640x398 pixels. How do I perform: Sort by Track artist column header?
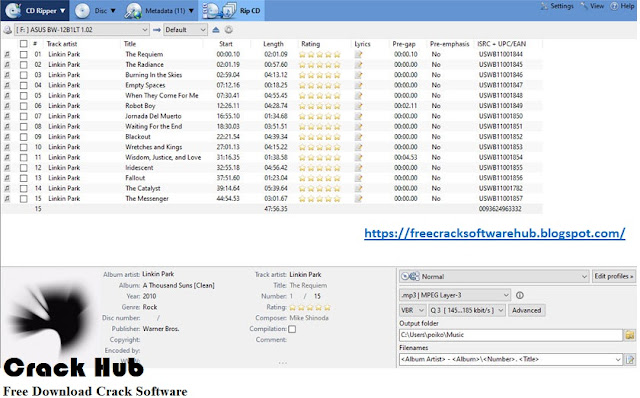(x=62, y=44)
